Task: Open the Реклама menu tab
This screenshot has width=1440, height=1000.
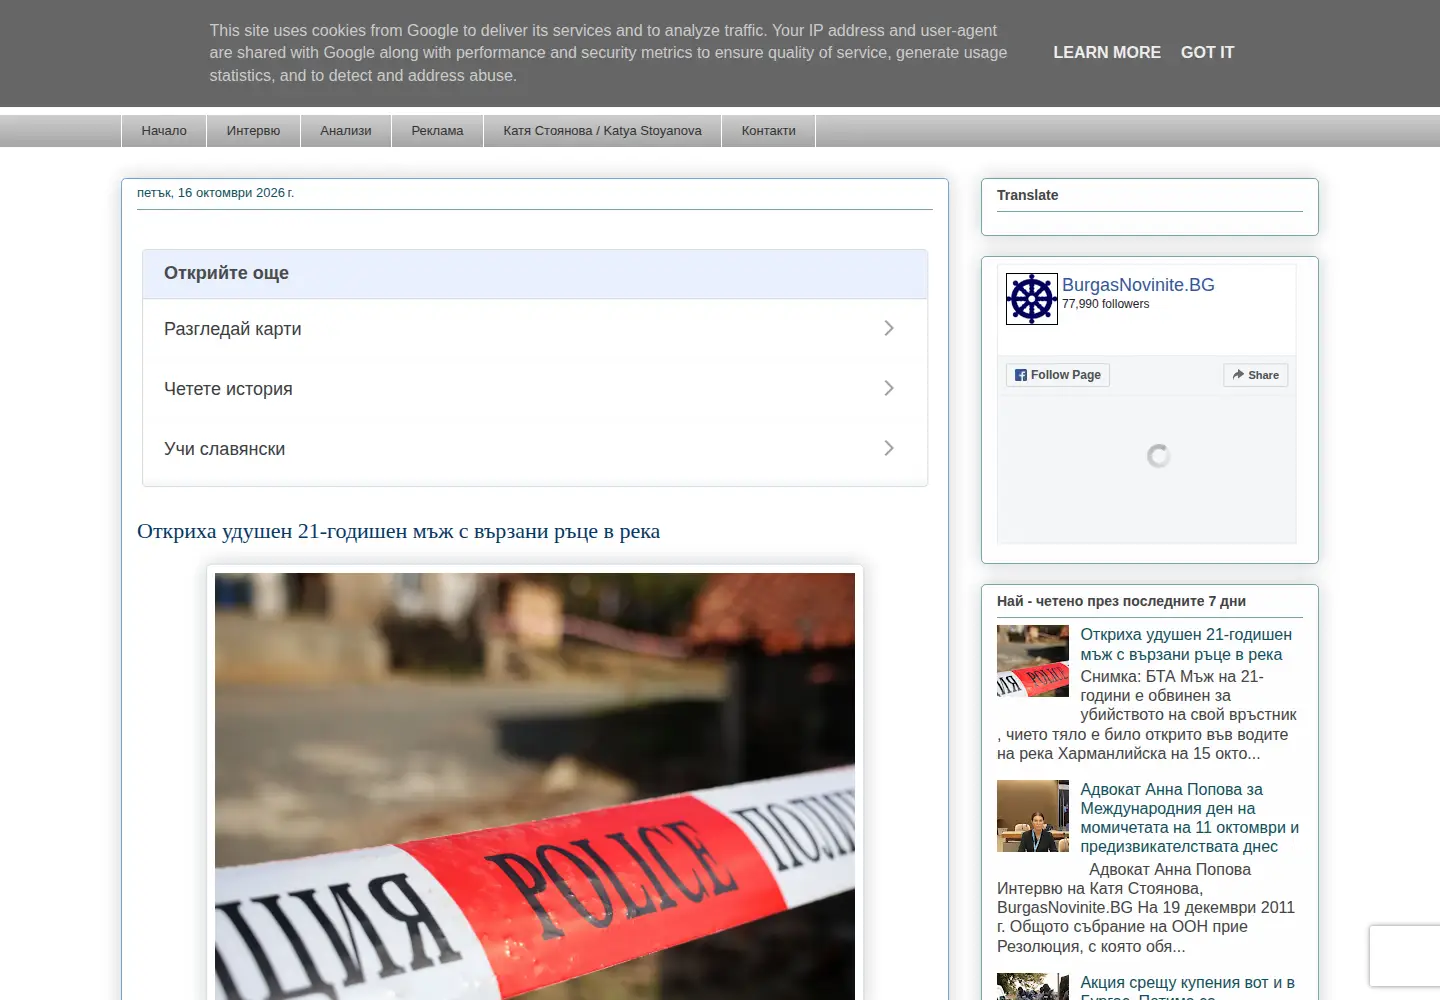Action: [x=437, y=131]
